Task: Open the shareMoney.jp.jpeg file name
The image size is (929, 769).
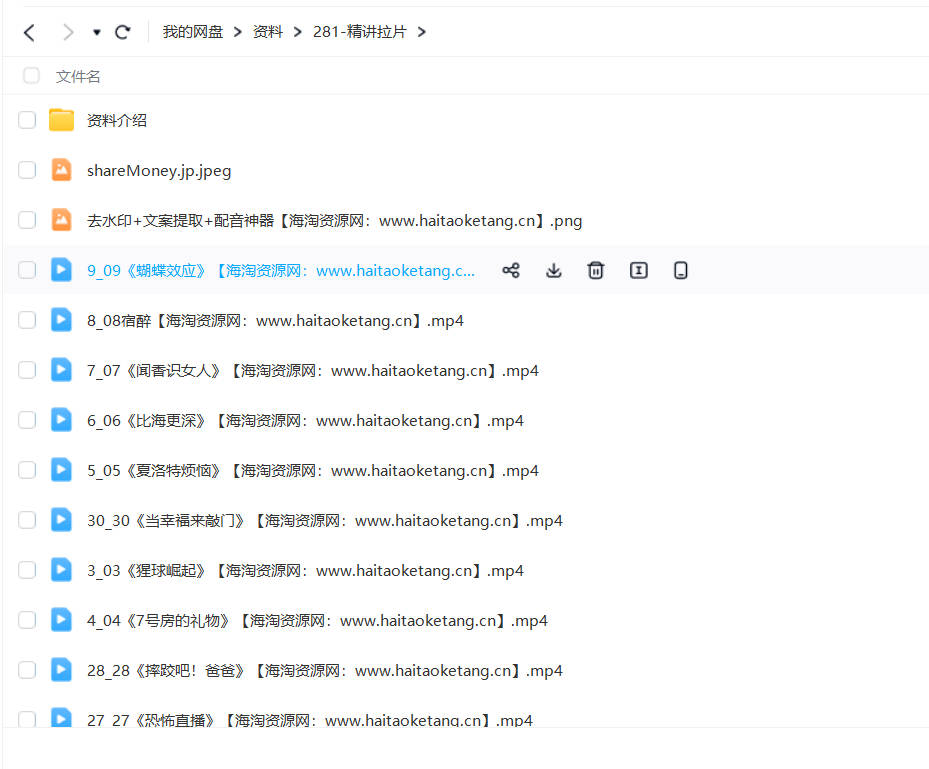Action: (159, 171)
